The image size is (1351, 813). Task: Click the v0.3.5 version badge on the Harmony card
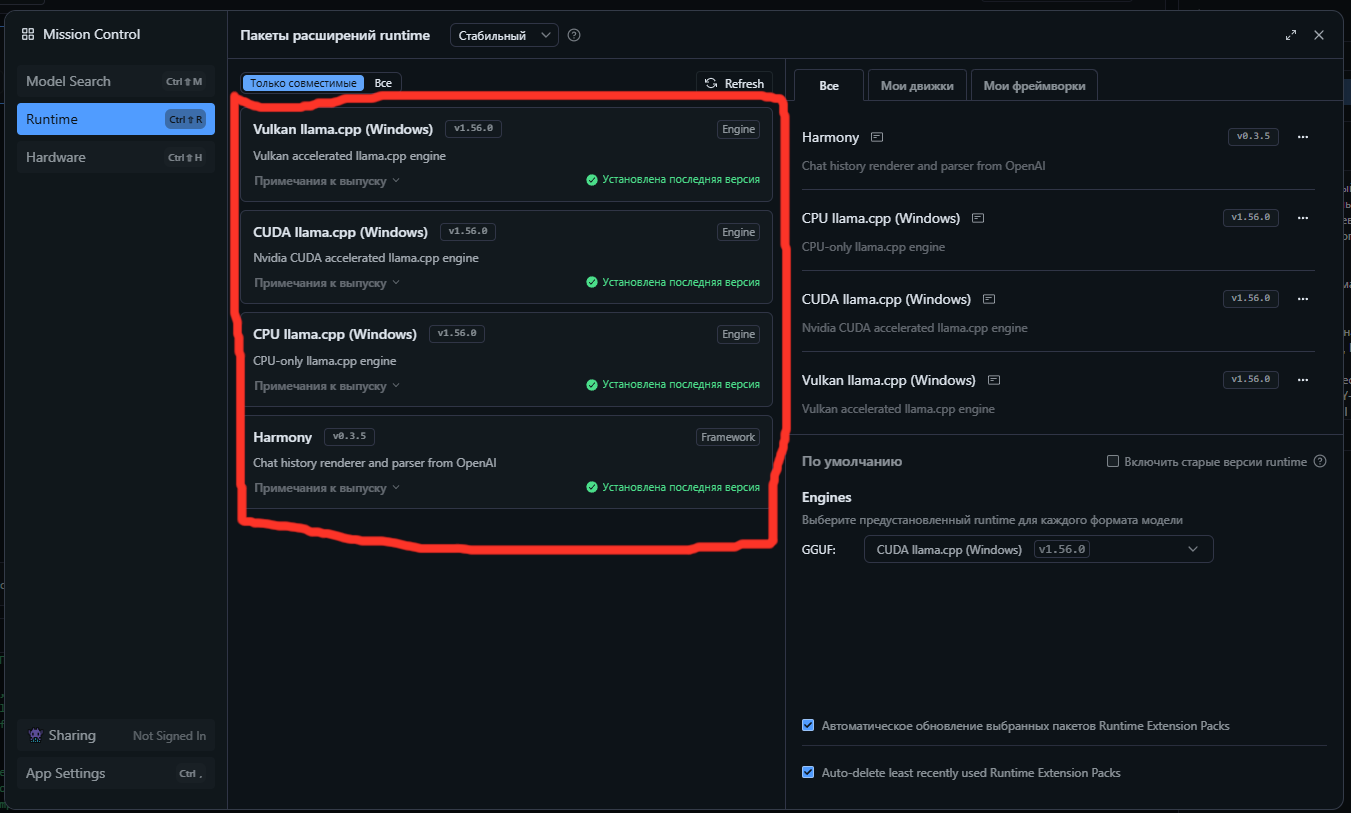point(349,437)
